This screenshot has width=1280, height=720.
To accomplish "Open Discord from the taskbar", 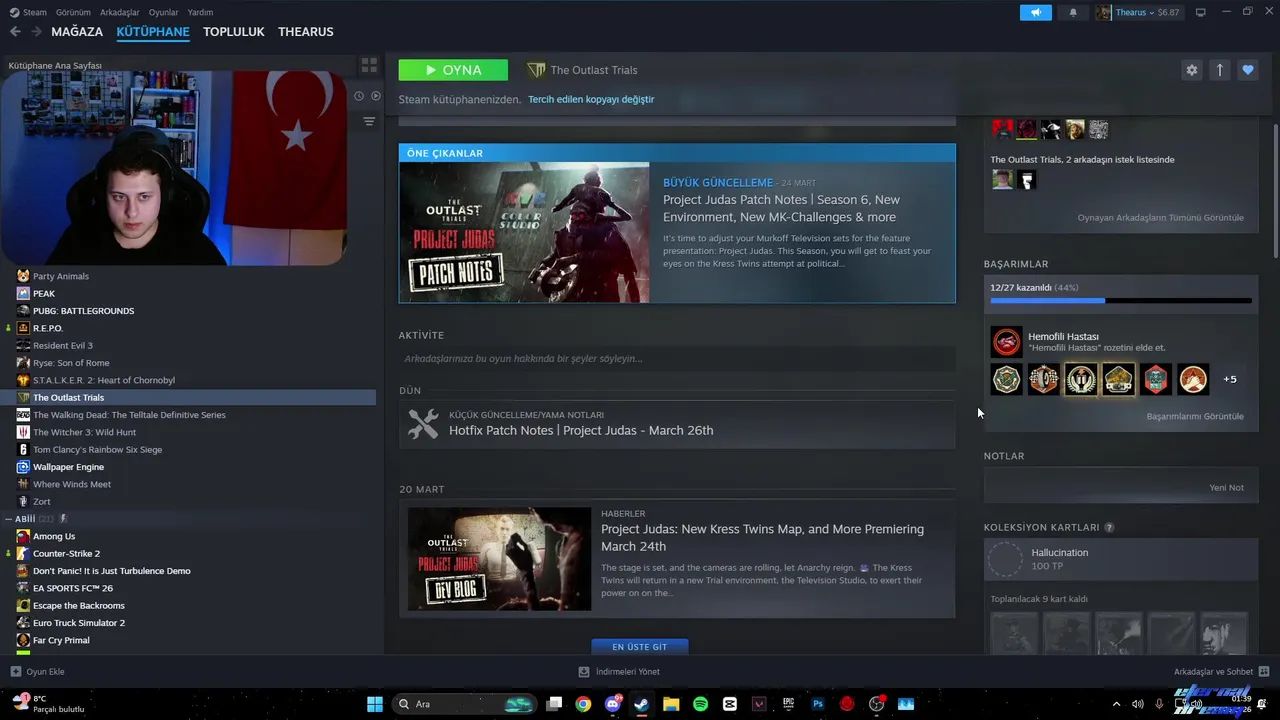I will pyautogui.click(x=613, y=704).
